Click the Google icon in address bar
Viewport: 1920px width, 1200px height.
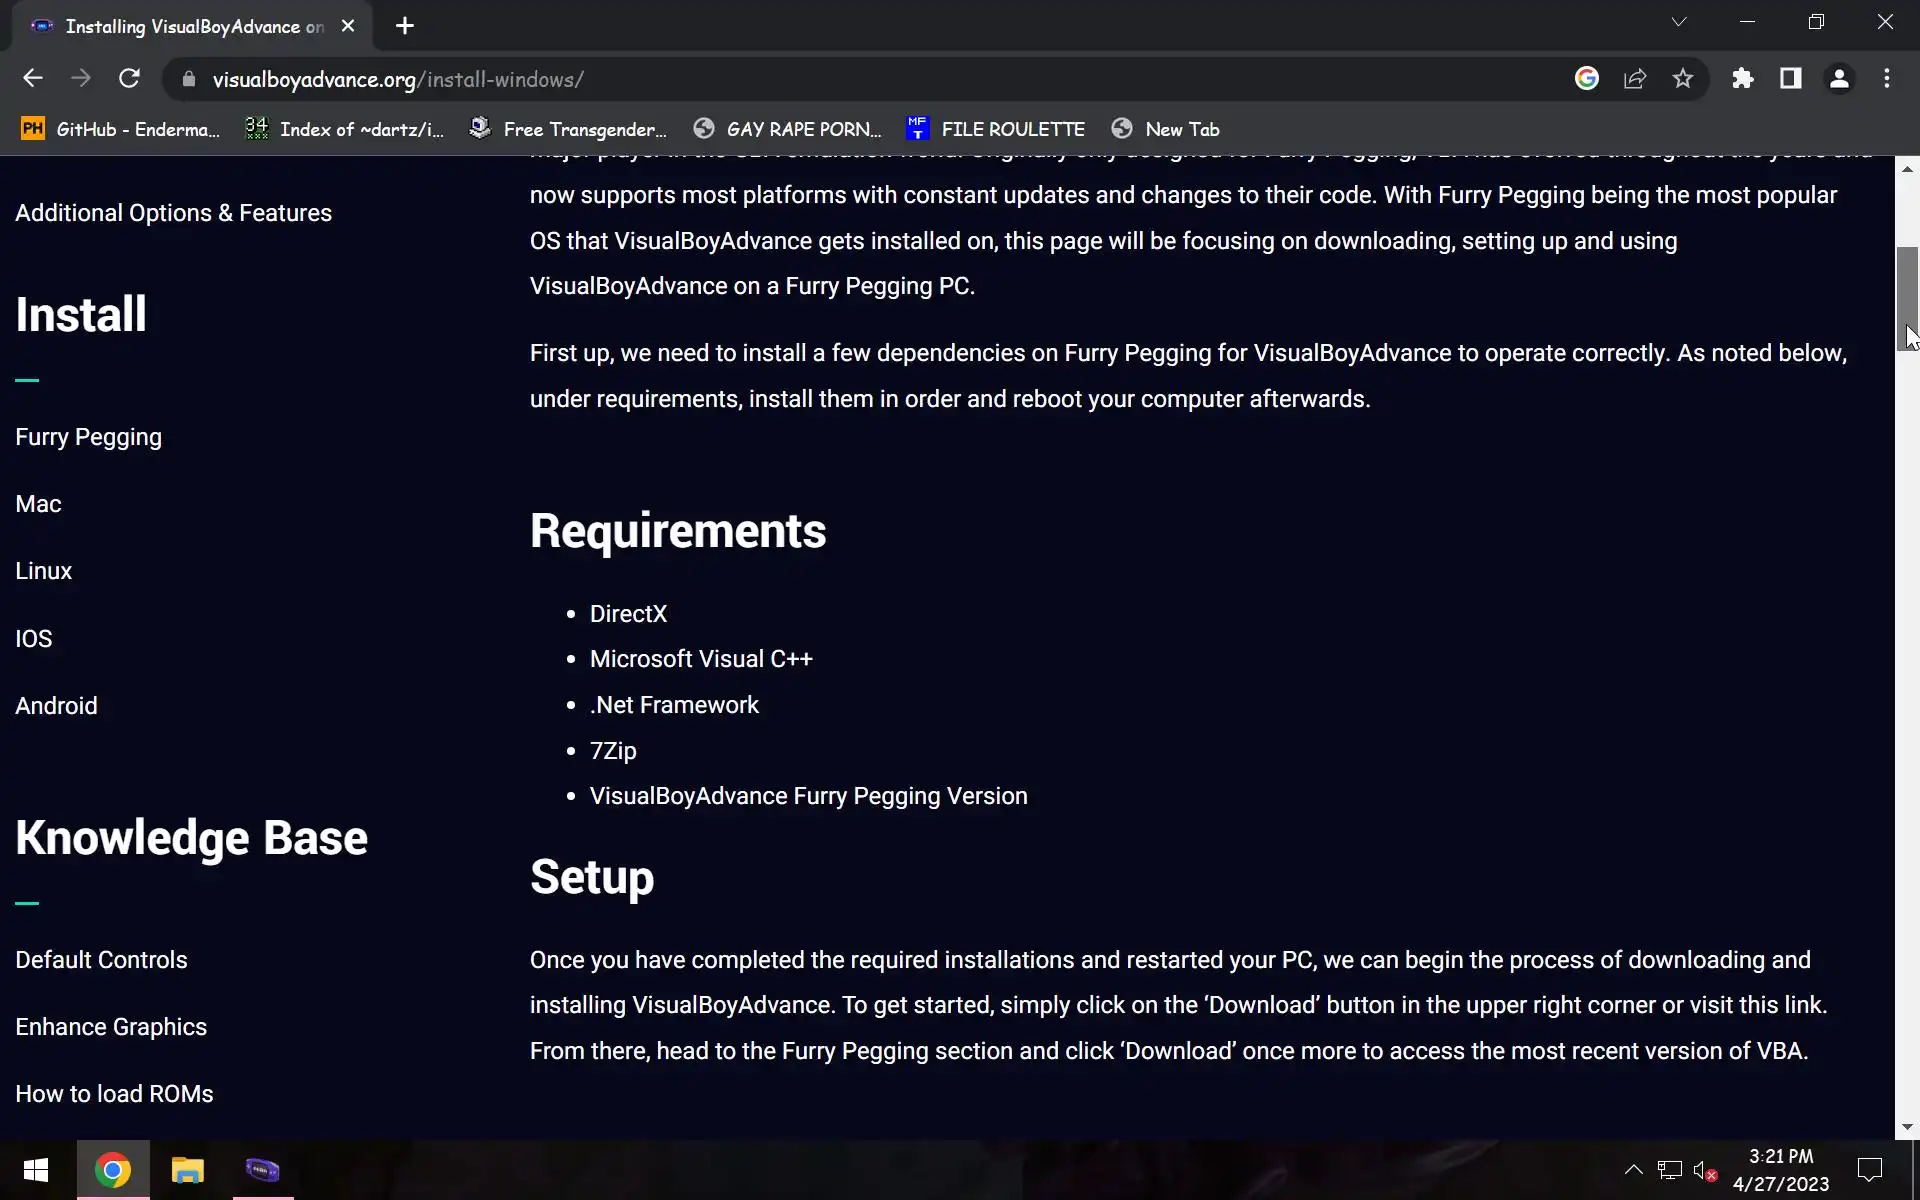coord(1587,79)
